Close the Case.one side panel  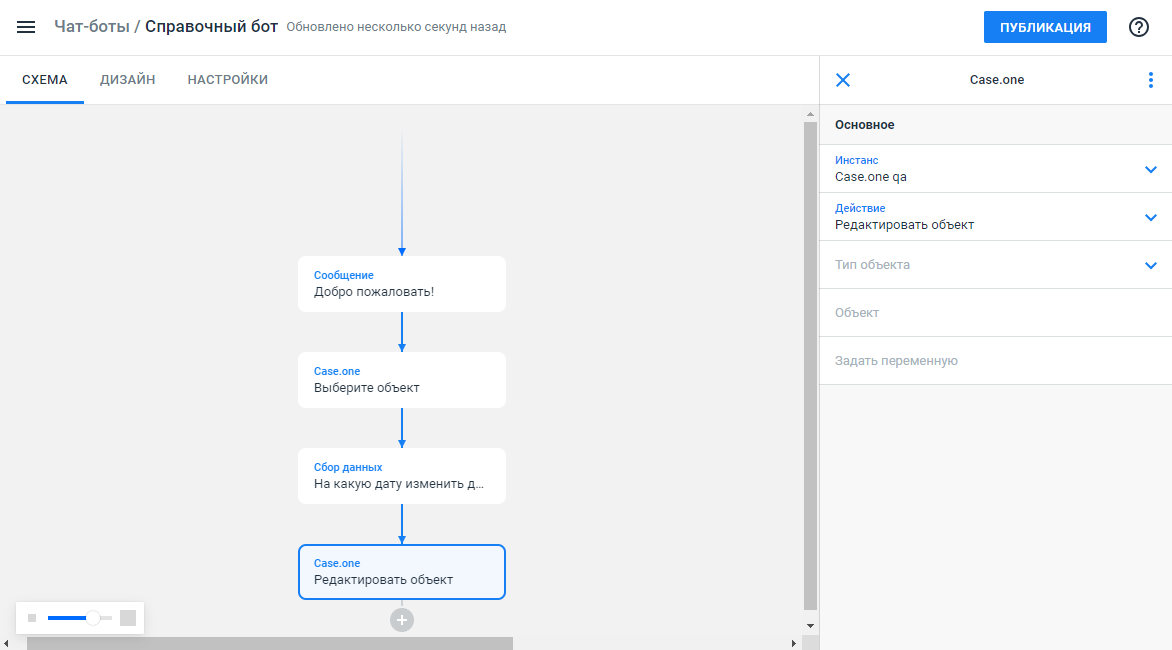(x=843, y=80)
